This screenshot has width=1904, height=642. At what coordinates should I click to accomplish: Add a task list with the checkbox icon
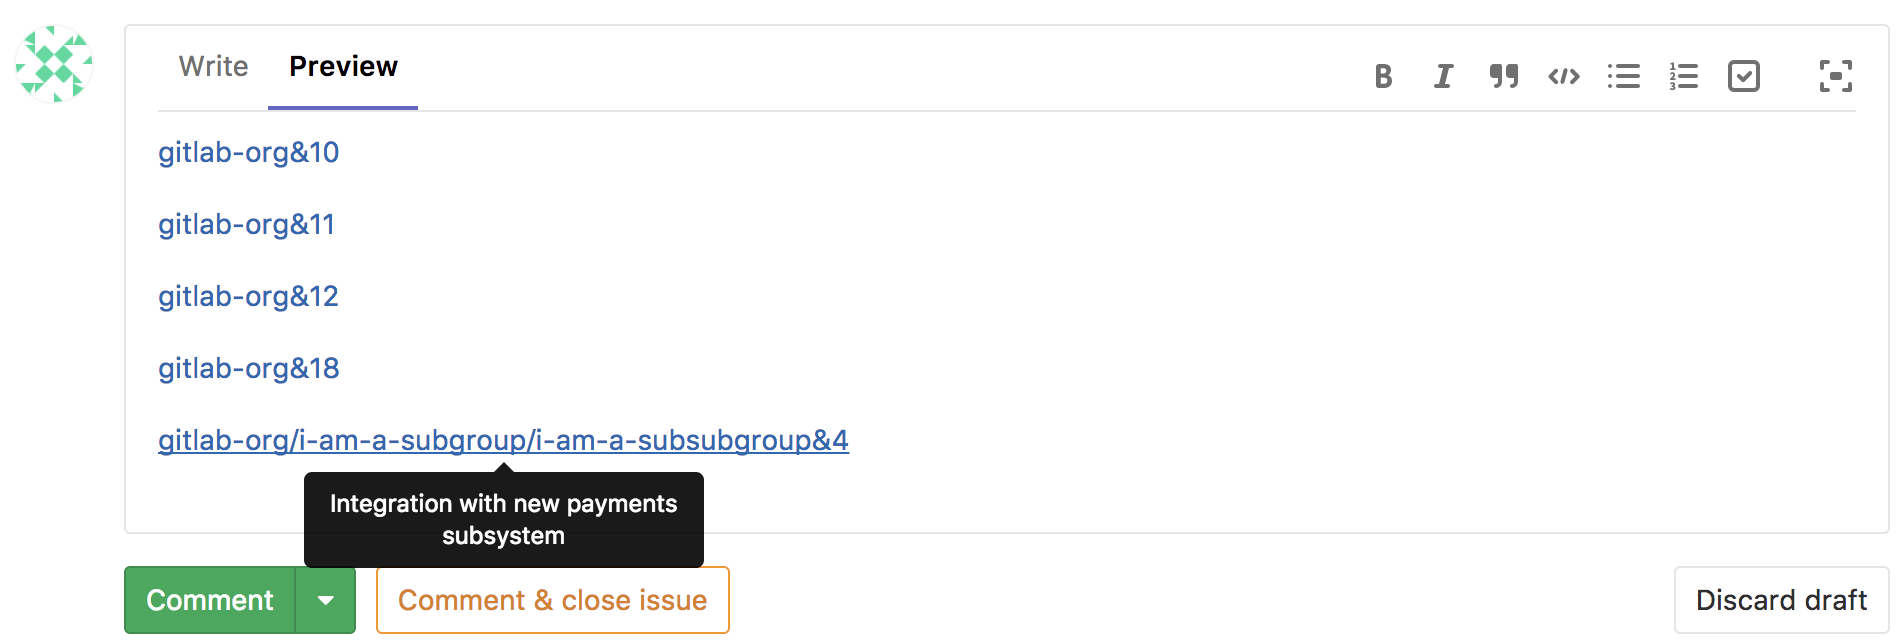point(1744,75)
